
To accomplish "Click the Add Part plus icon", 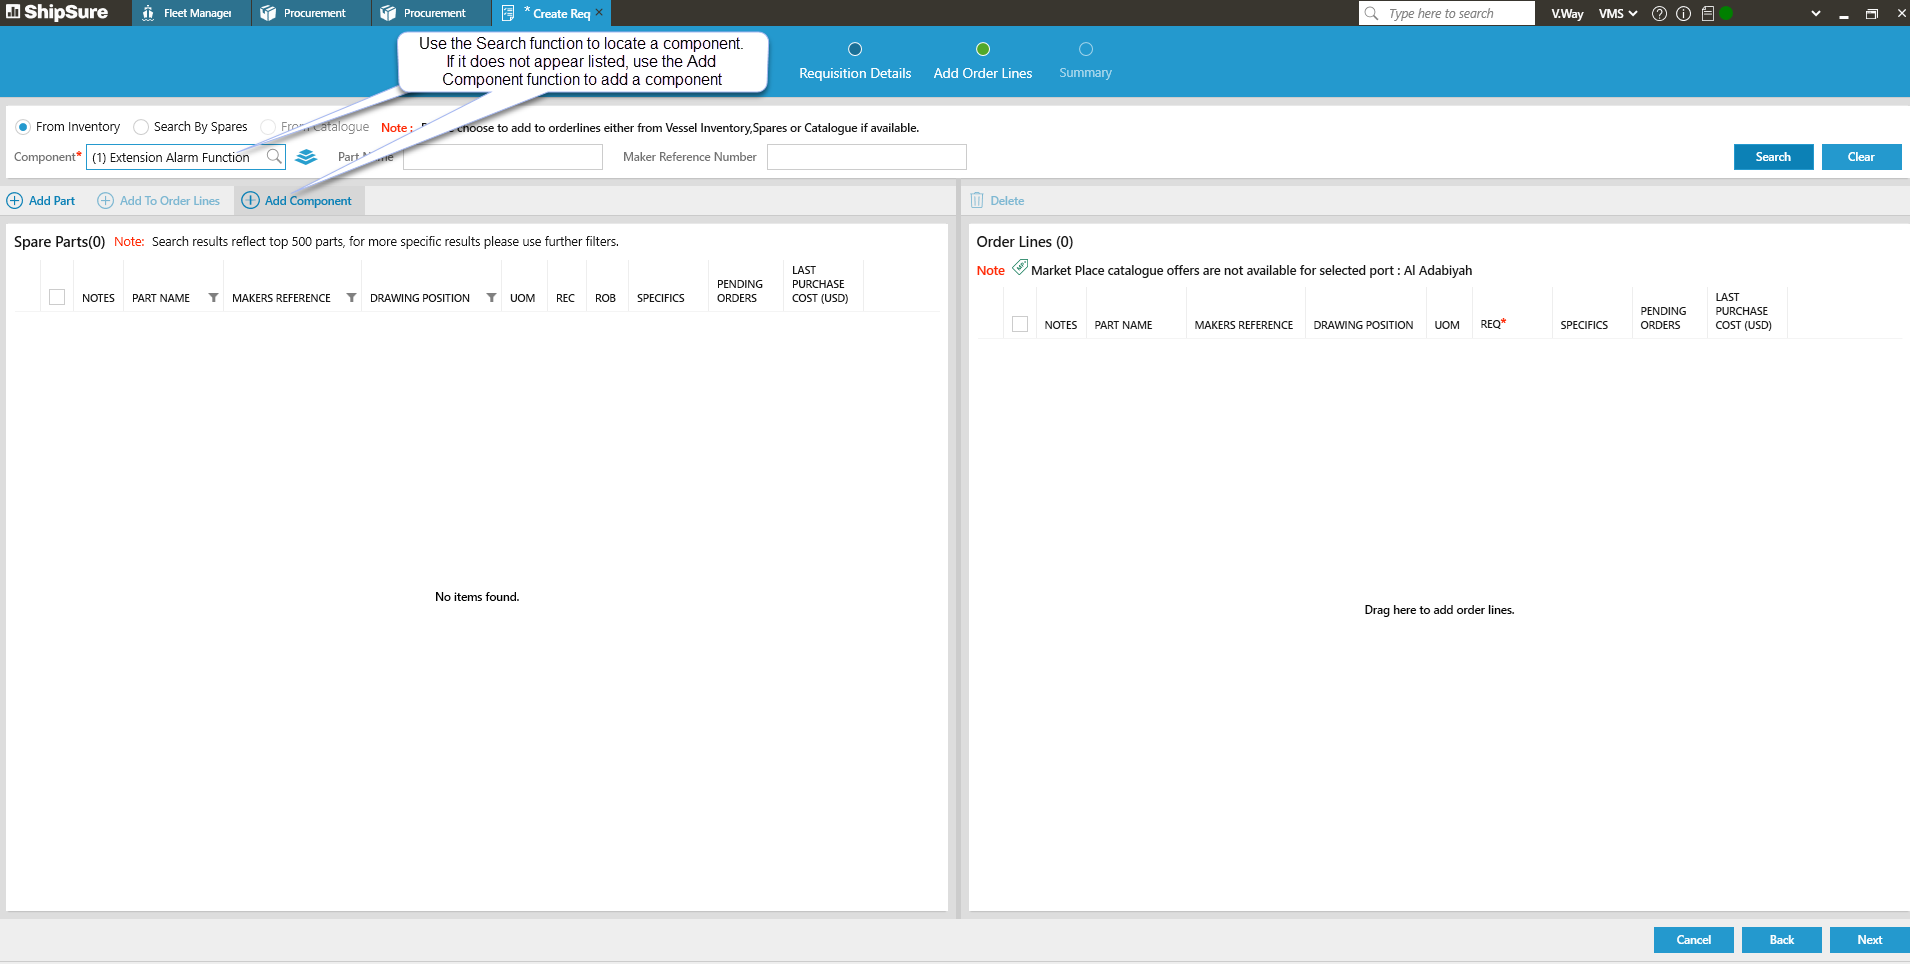I will (x=15, y=201).
